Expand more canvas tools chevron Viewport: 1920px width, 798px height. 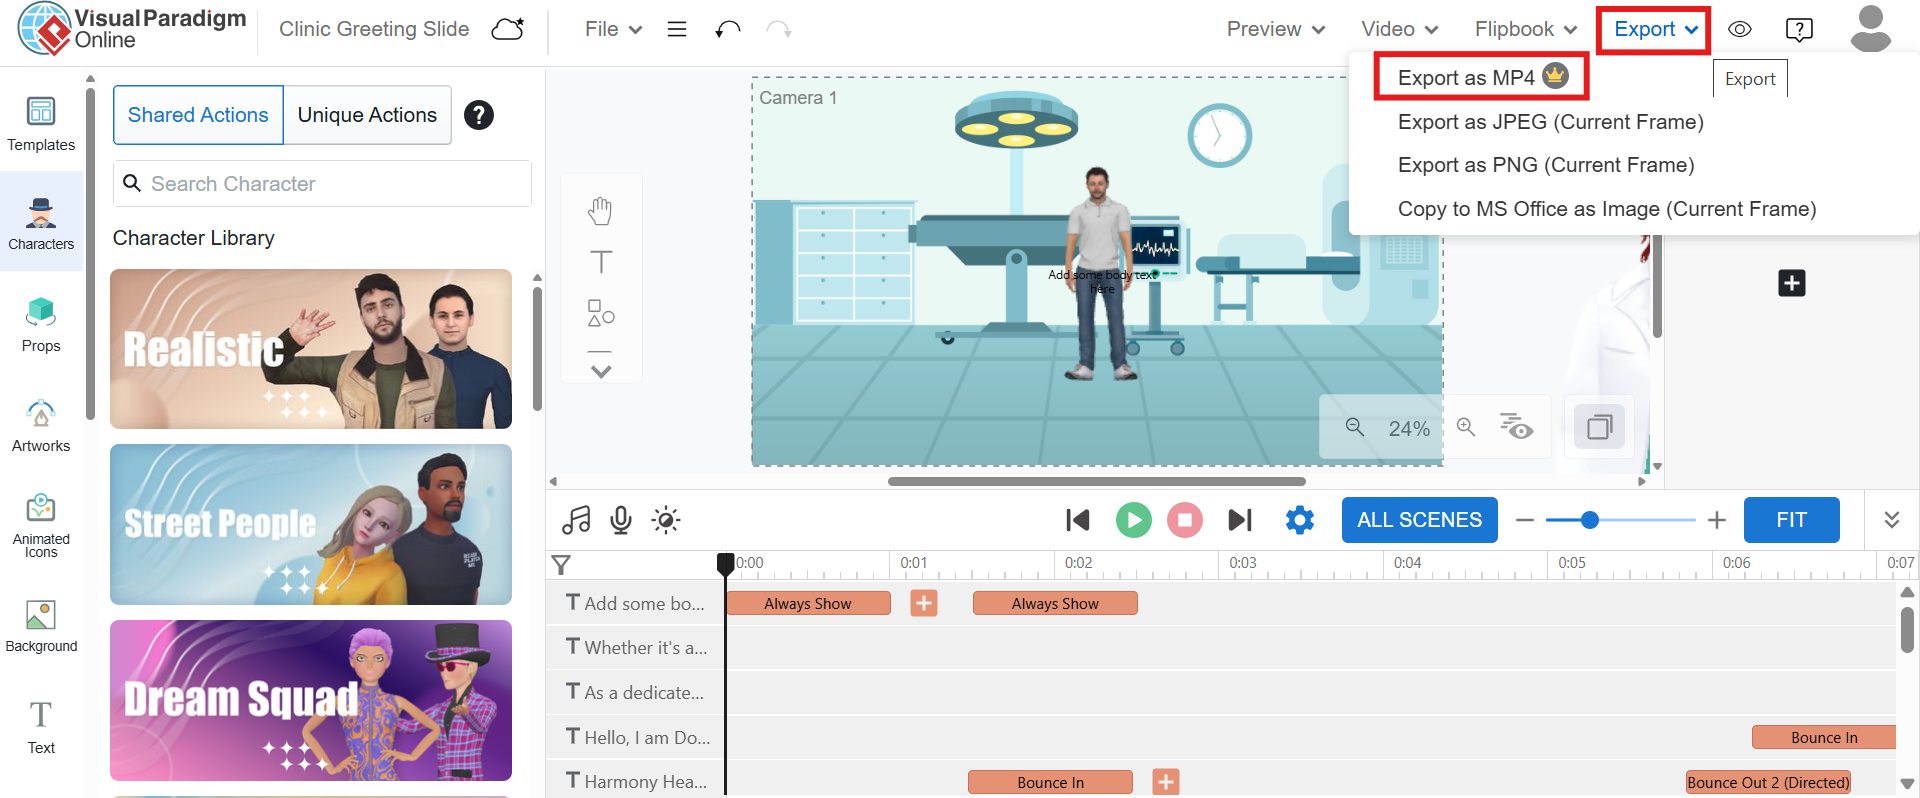coord(601,371)
